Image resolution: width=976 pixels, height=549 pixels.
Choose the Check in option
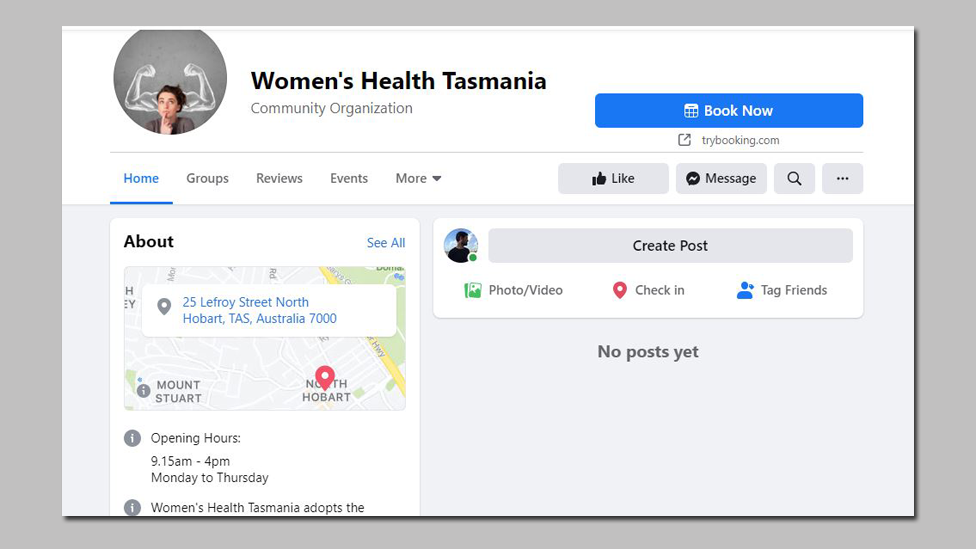(x=648, y=290)
